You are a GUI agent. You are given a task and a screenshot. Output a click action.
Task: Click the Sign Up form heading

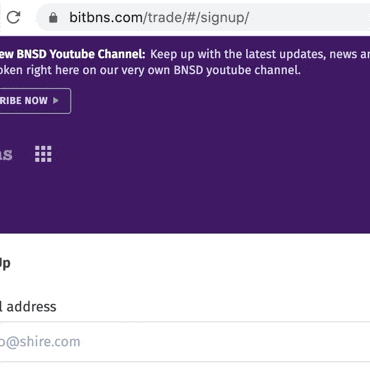(x=5, y=263)
